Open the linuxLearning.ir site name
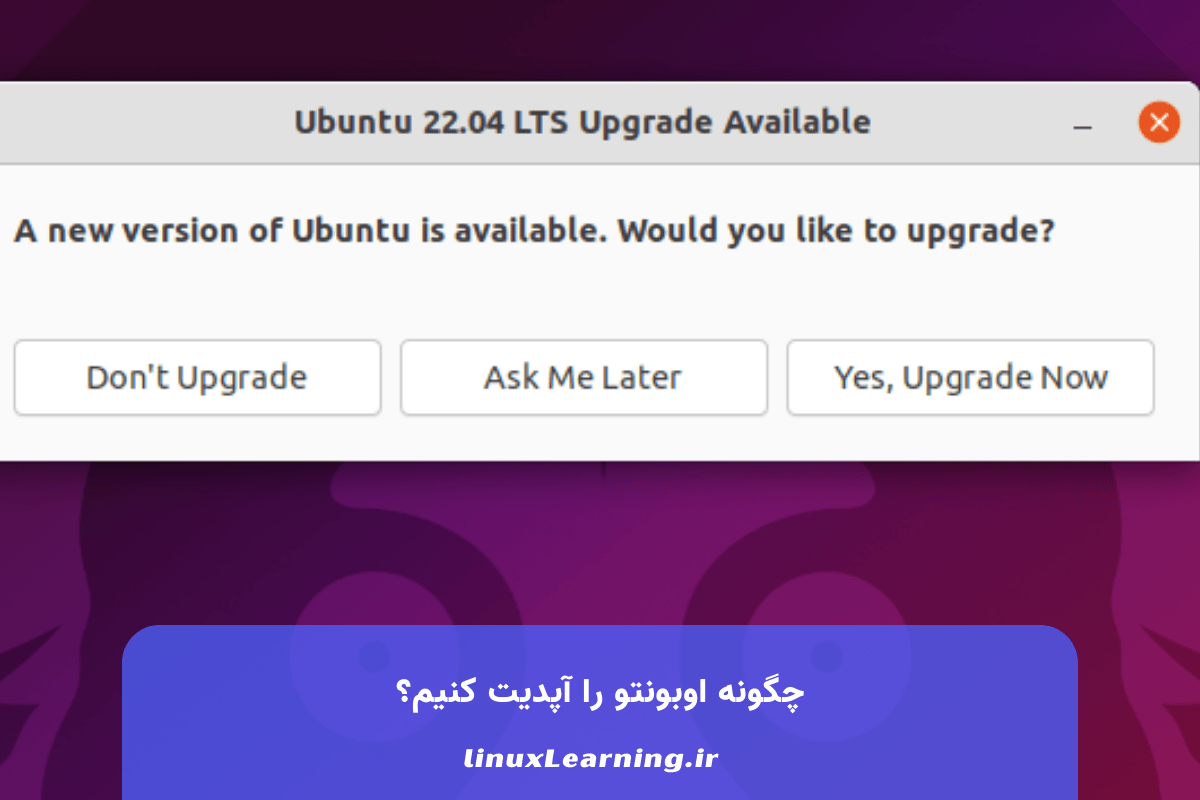 coord(591,759)
